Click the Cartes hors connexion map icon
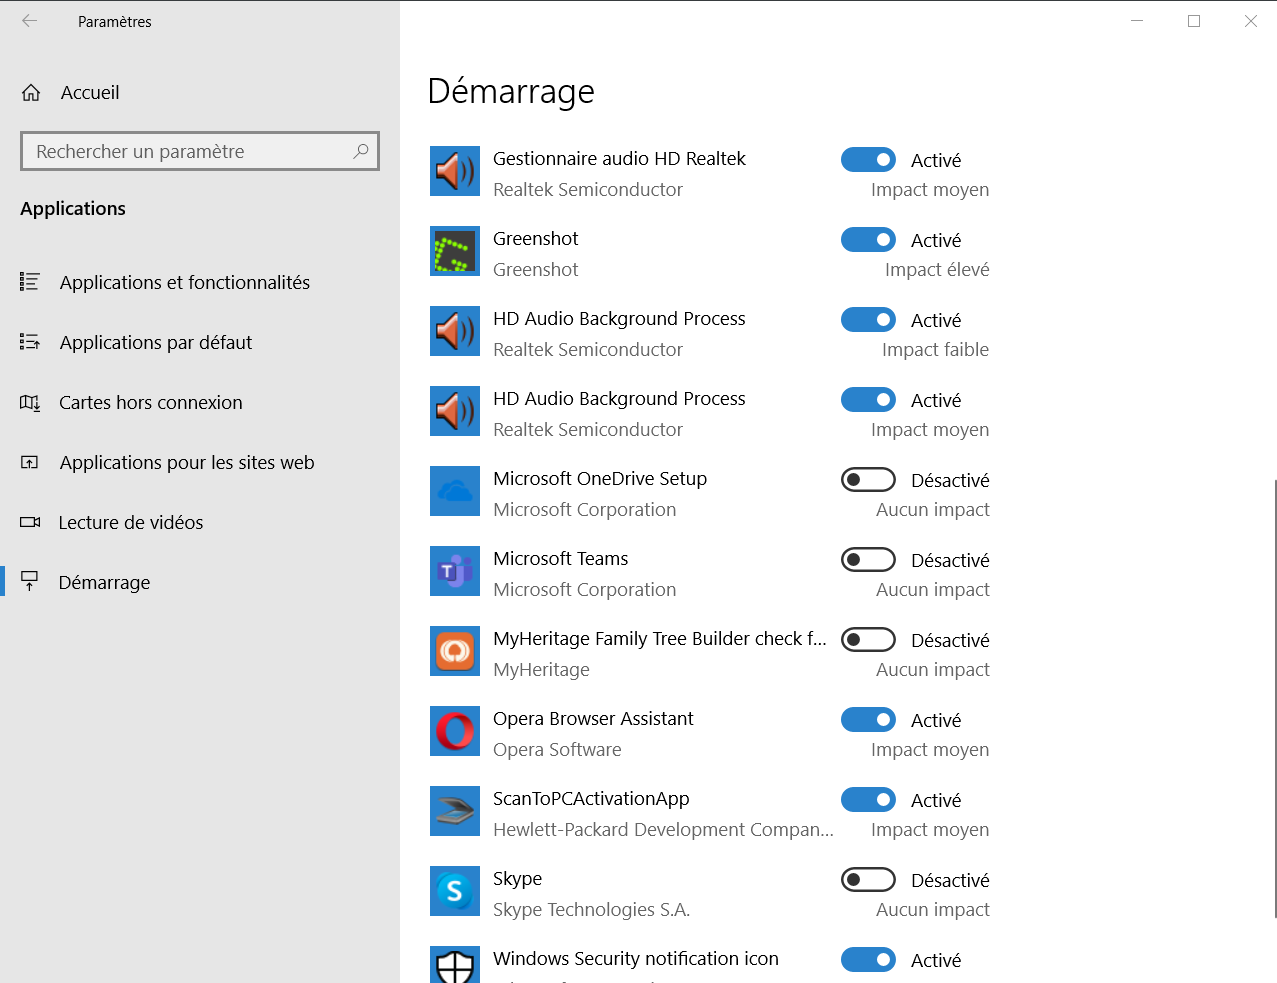The width and height of the screenshot is (1277, 983). point(30,402)
